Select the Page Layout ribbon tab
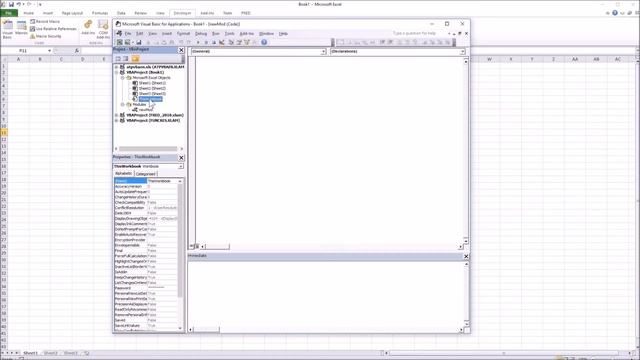Viewport: 640px width, 360px height. click(72, 13)
